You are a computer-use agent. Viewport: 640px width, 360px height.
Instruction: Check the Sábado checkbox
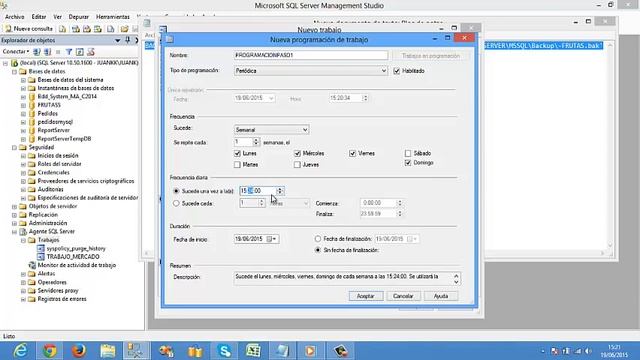(x=408, y=153)
